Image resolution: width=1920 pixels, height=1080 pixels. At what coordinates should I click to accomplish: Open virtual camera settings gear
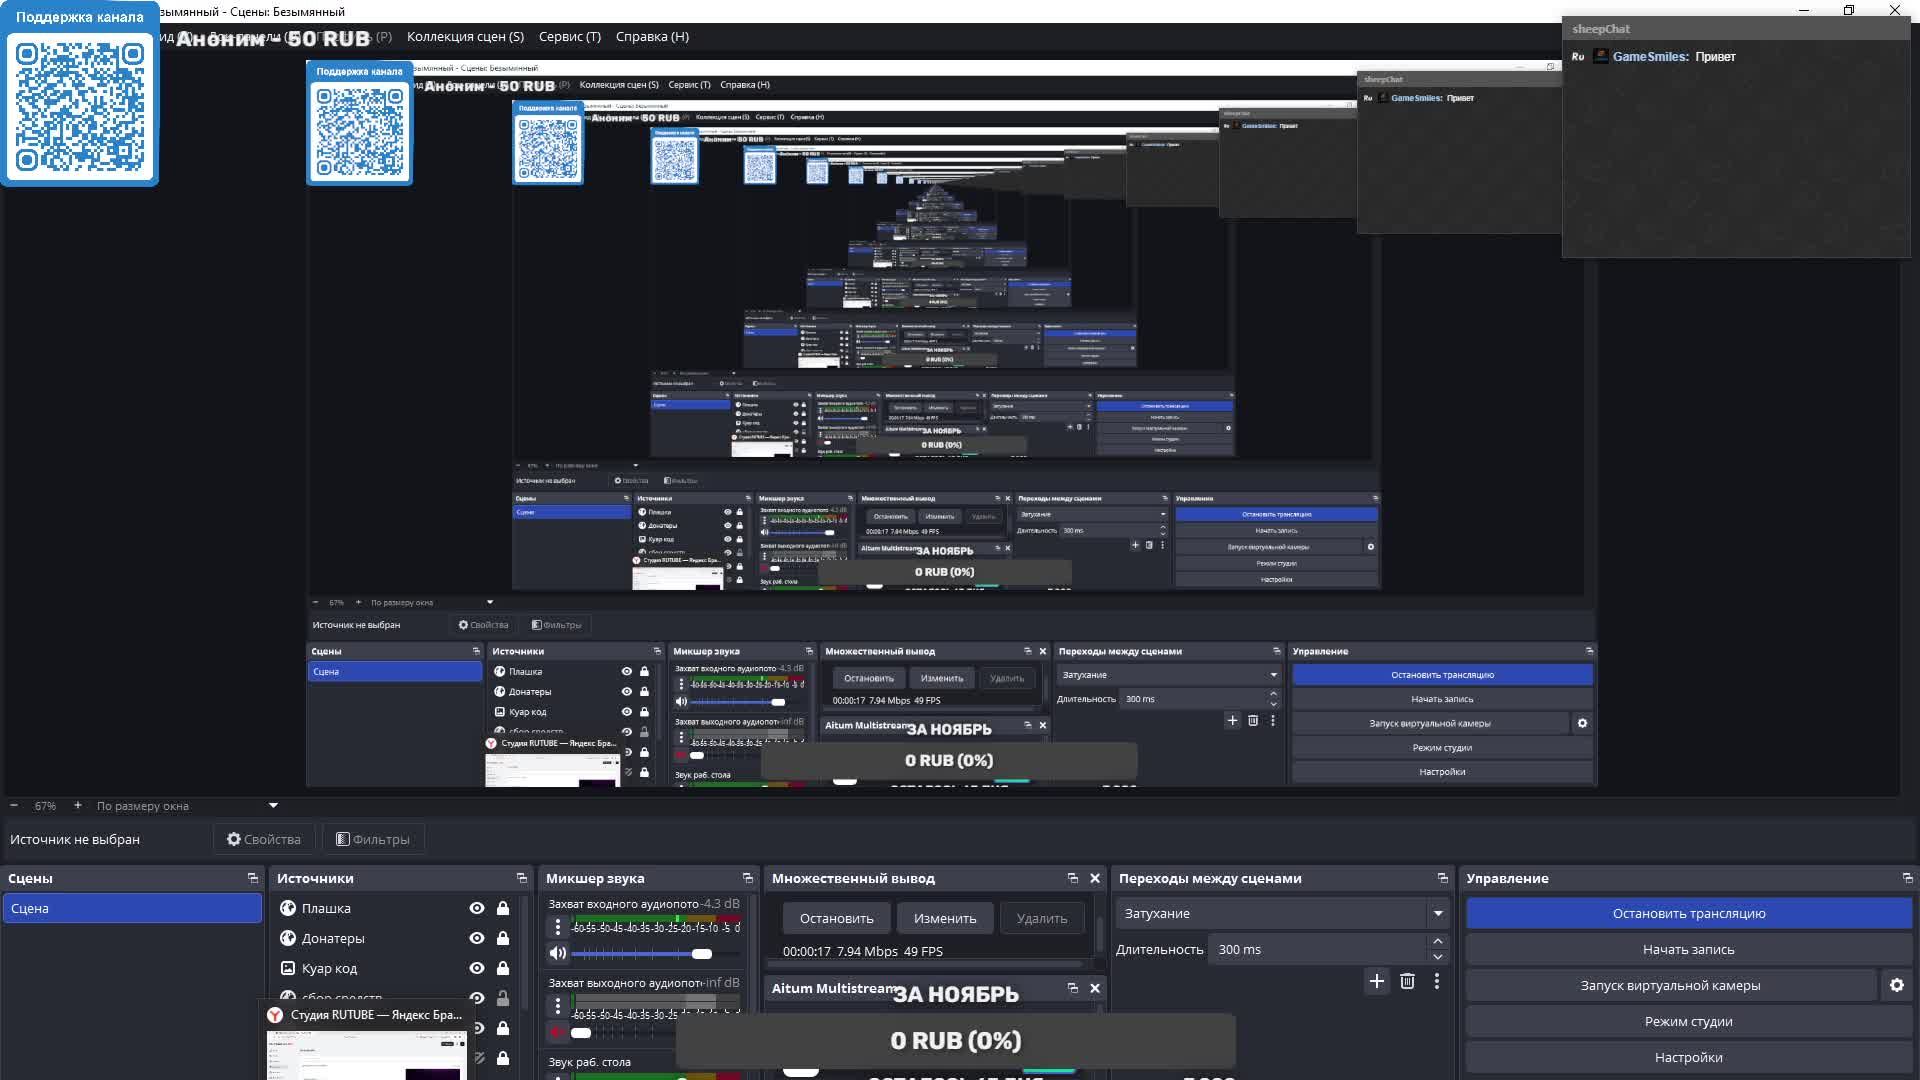coord(1896,985)
